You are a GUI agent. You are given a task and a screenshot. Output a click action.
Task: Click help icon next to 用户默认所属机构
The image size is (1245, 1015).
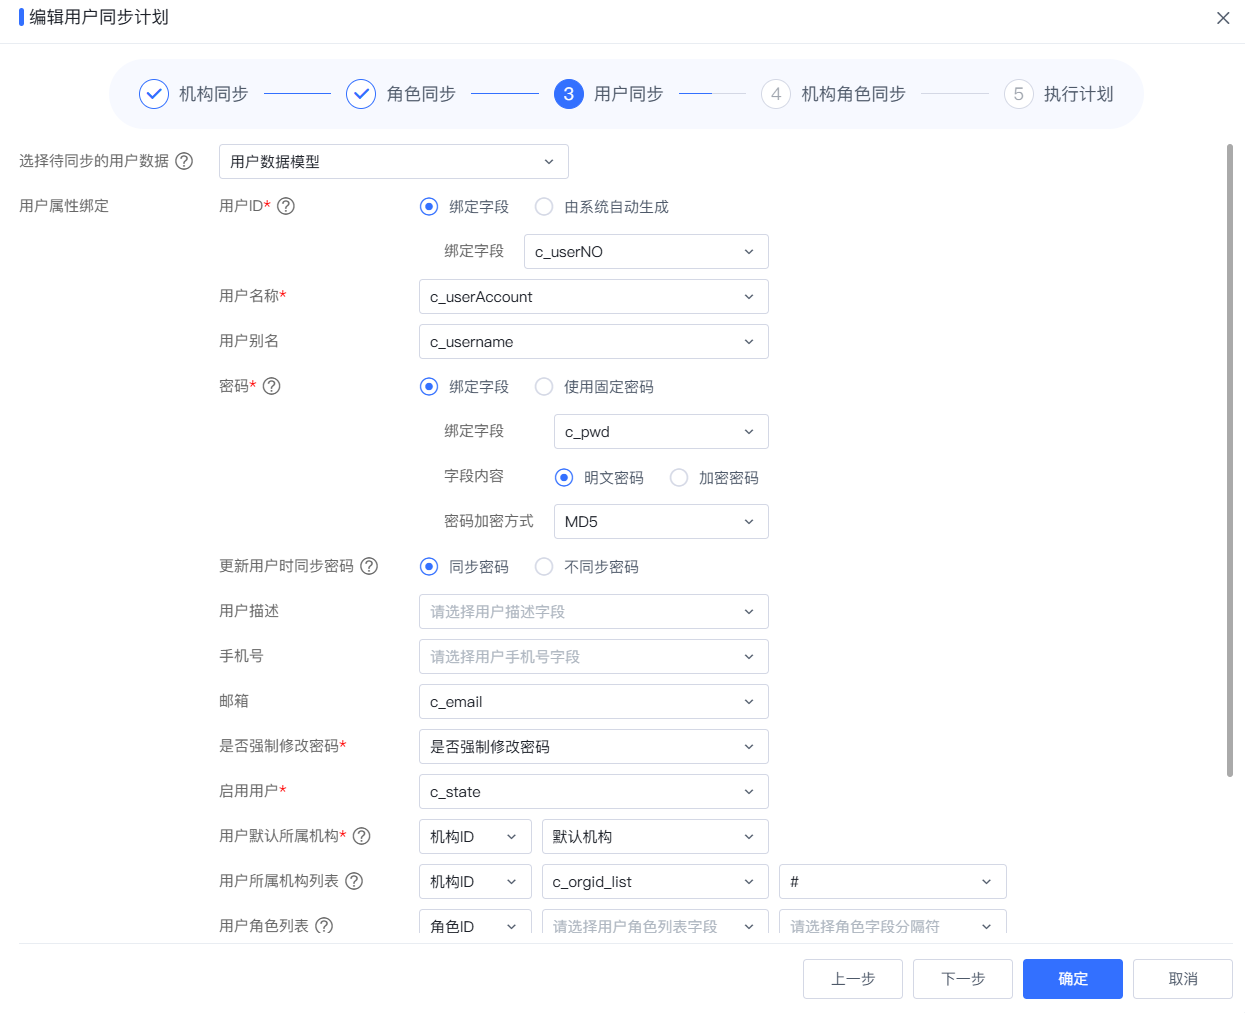point(362,836)
